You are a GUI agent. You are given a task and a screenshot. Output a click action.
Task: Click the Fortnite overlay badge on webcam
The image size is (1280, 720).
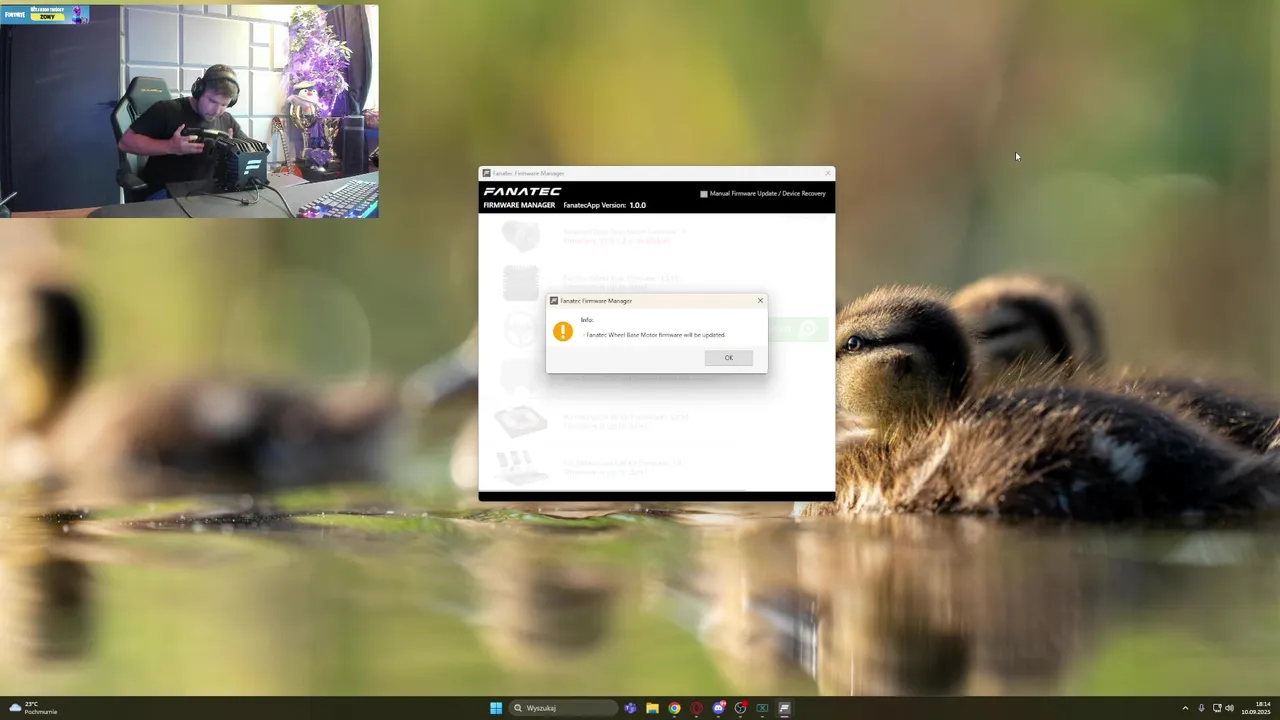pyautogui.click(x=46, y=13)
